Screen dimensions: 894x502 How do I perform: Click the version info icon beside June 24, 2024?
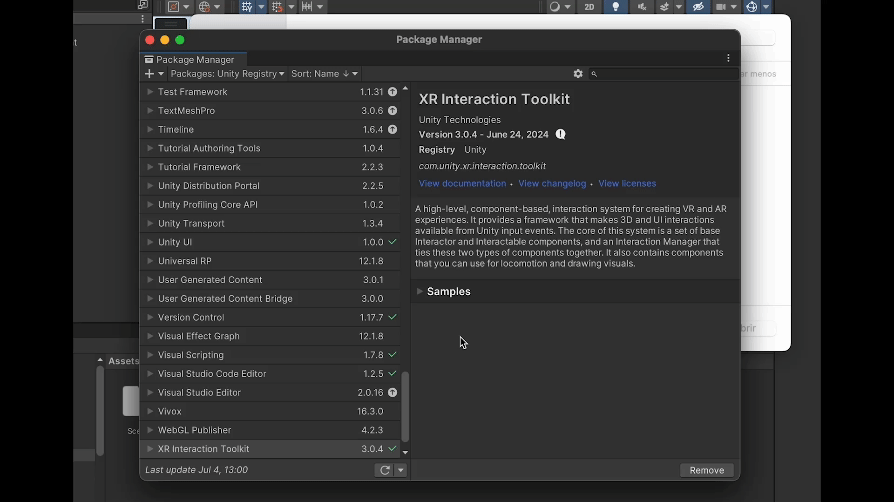click(560, 134)
